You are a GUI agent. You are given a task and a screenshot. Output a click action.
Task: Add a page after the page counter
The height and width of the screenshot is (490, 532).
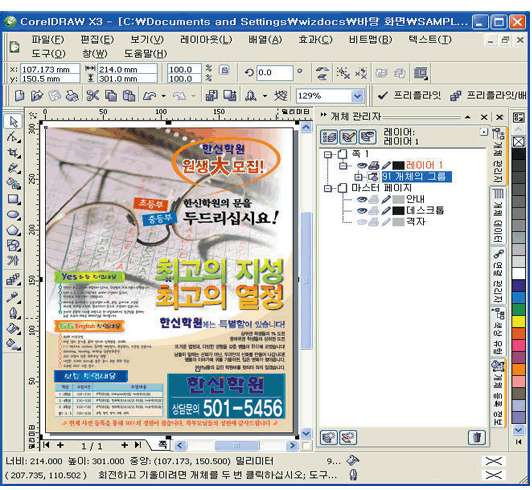(125, 445)
